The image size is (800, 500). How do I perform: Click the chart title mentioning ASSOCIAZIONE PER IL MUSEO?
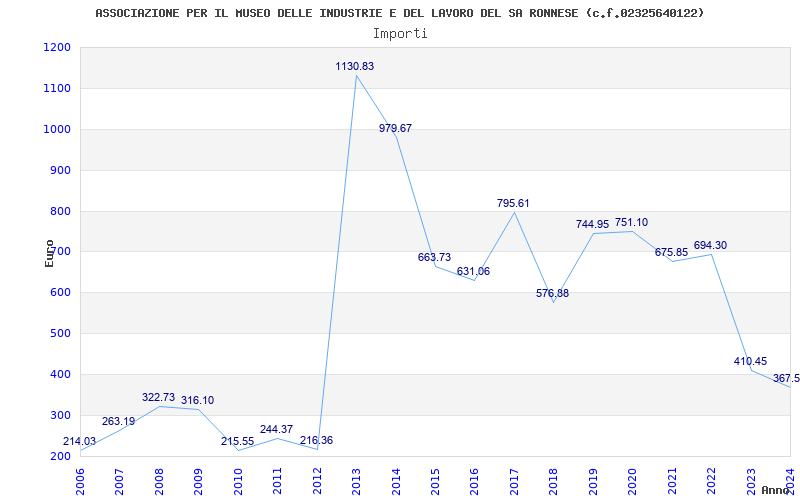pos(399,13)
